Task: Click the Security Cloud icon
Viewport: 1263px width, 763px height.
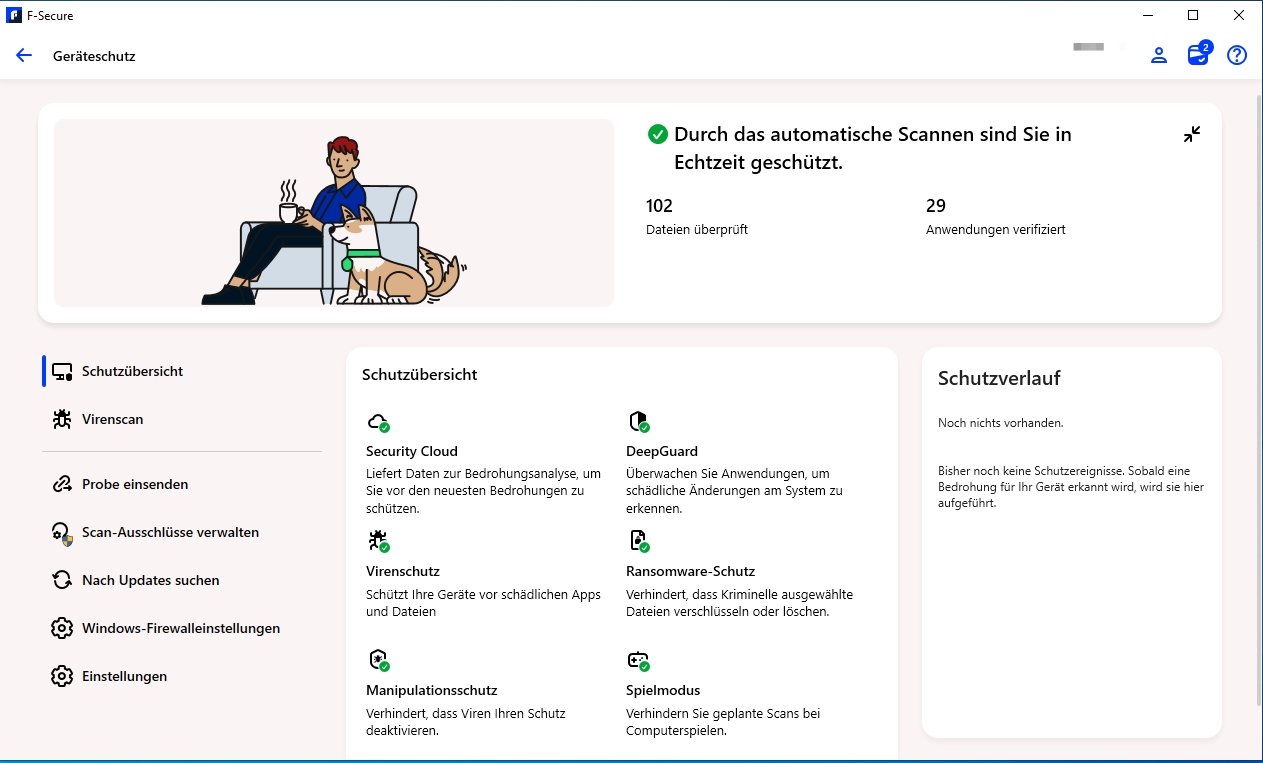Action: (378, 421)
